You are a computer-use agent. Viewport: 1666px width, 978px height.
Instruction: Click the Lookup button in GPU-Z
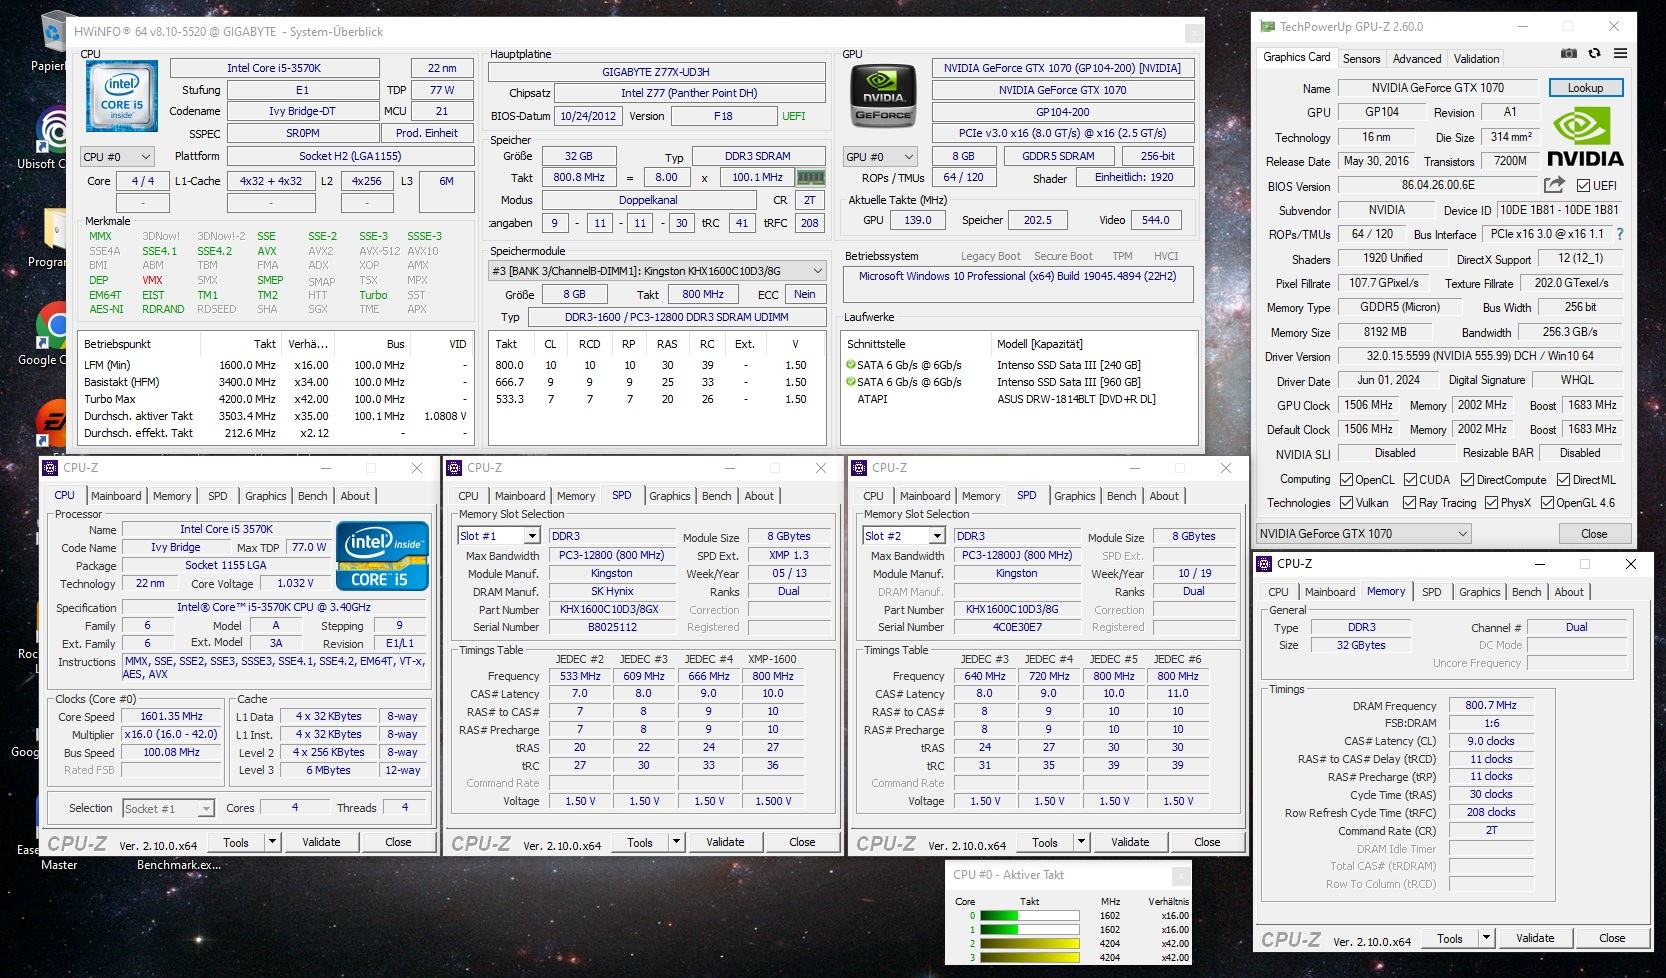click(x=1585, y=88)
